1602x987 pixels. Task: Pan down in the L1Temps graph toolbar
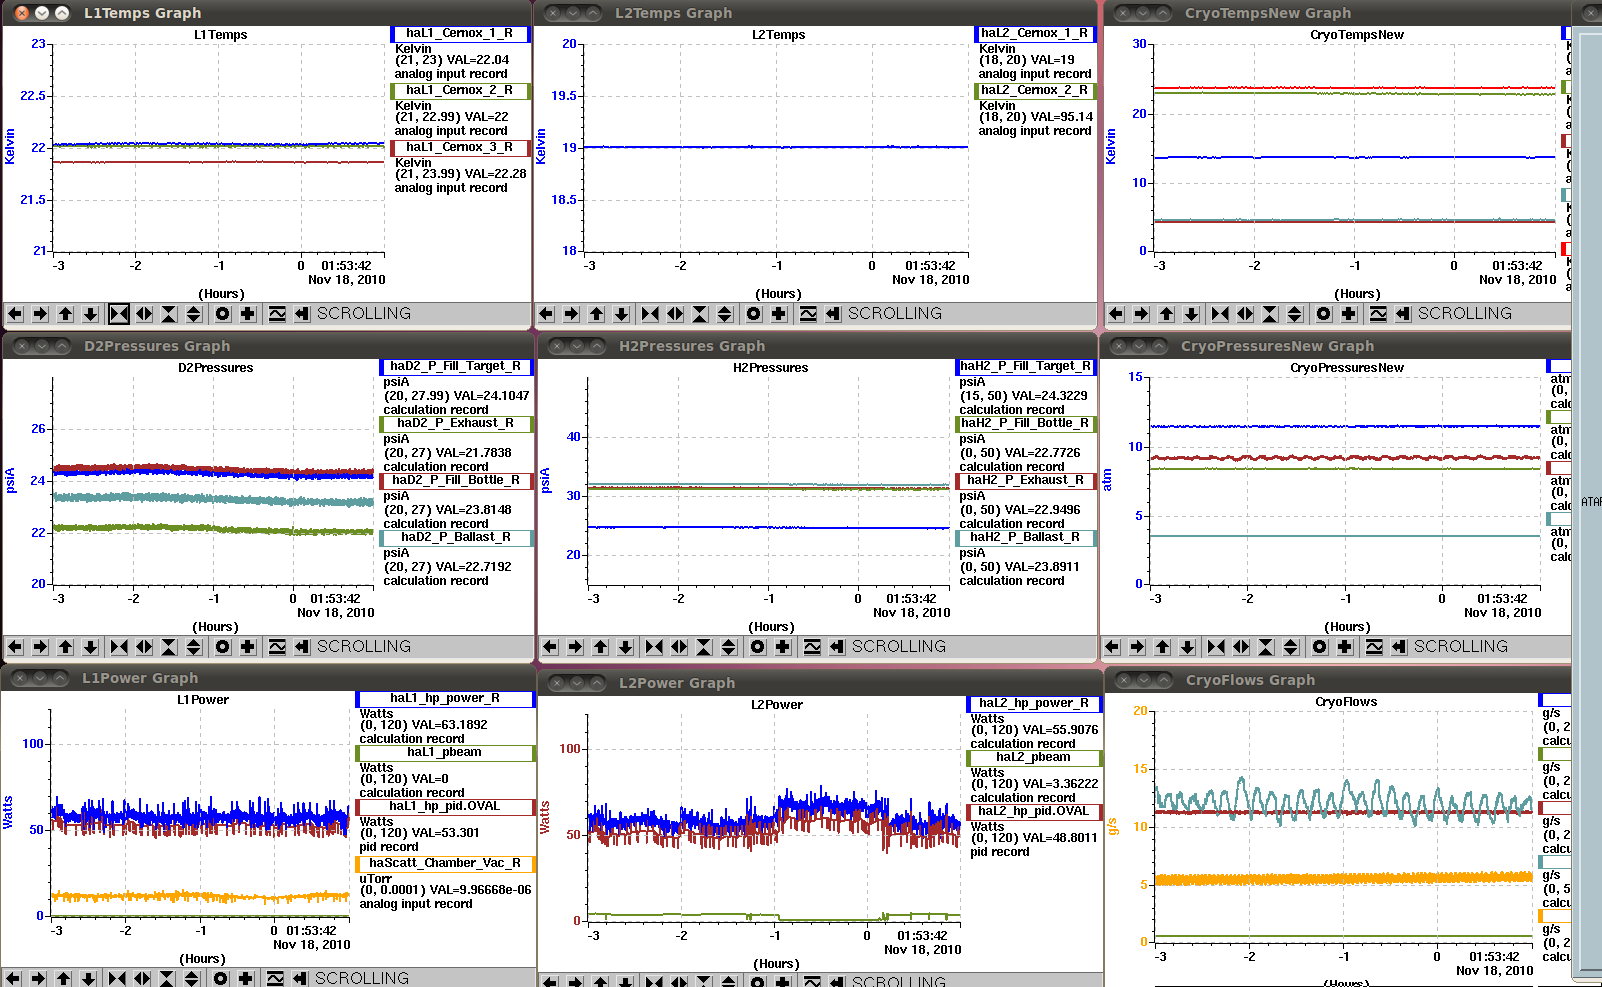coord(91,314)
